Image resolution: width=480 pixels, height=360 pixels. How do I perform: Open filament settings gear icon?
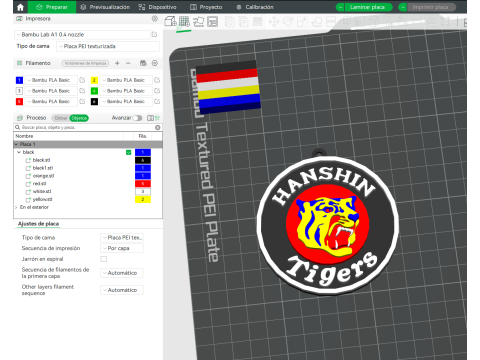[155, 63]
